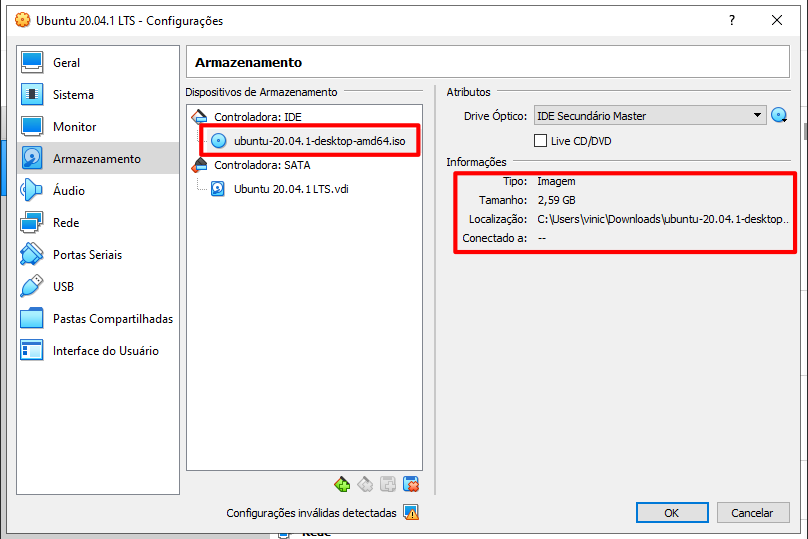Confirm settings with the OK button
The image size is (808, 539).
[672, 513]
